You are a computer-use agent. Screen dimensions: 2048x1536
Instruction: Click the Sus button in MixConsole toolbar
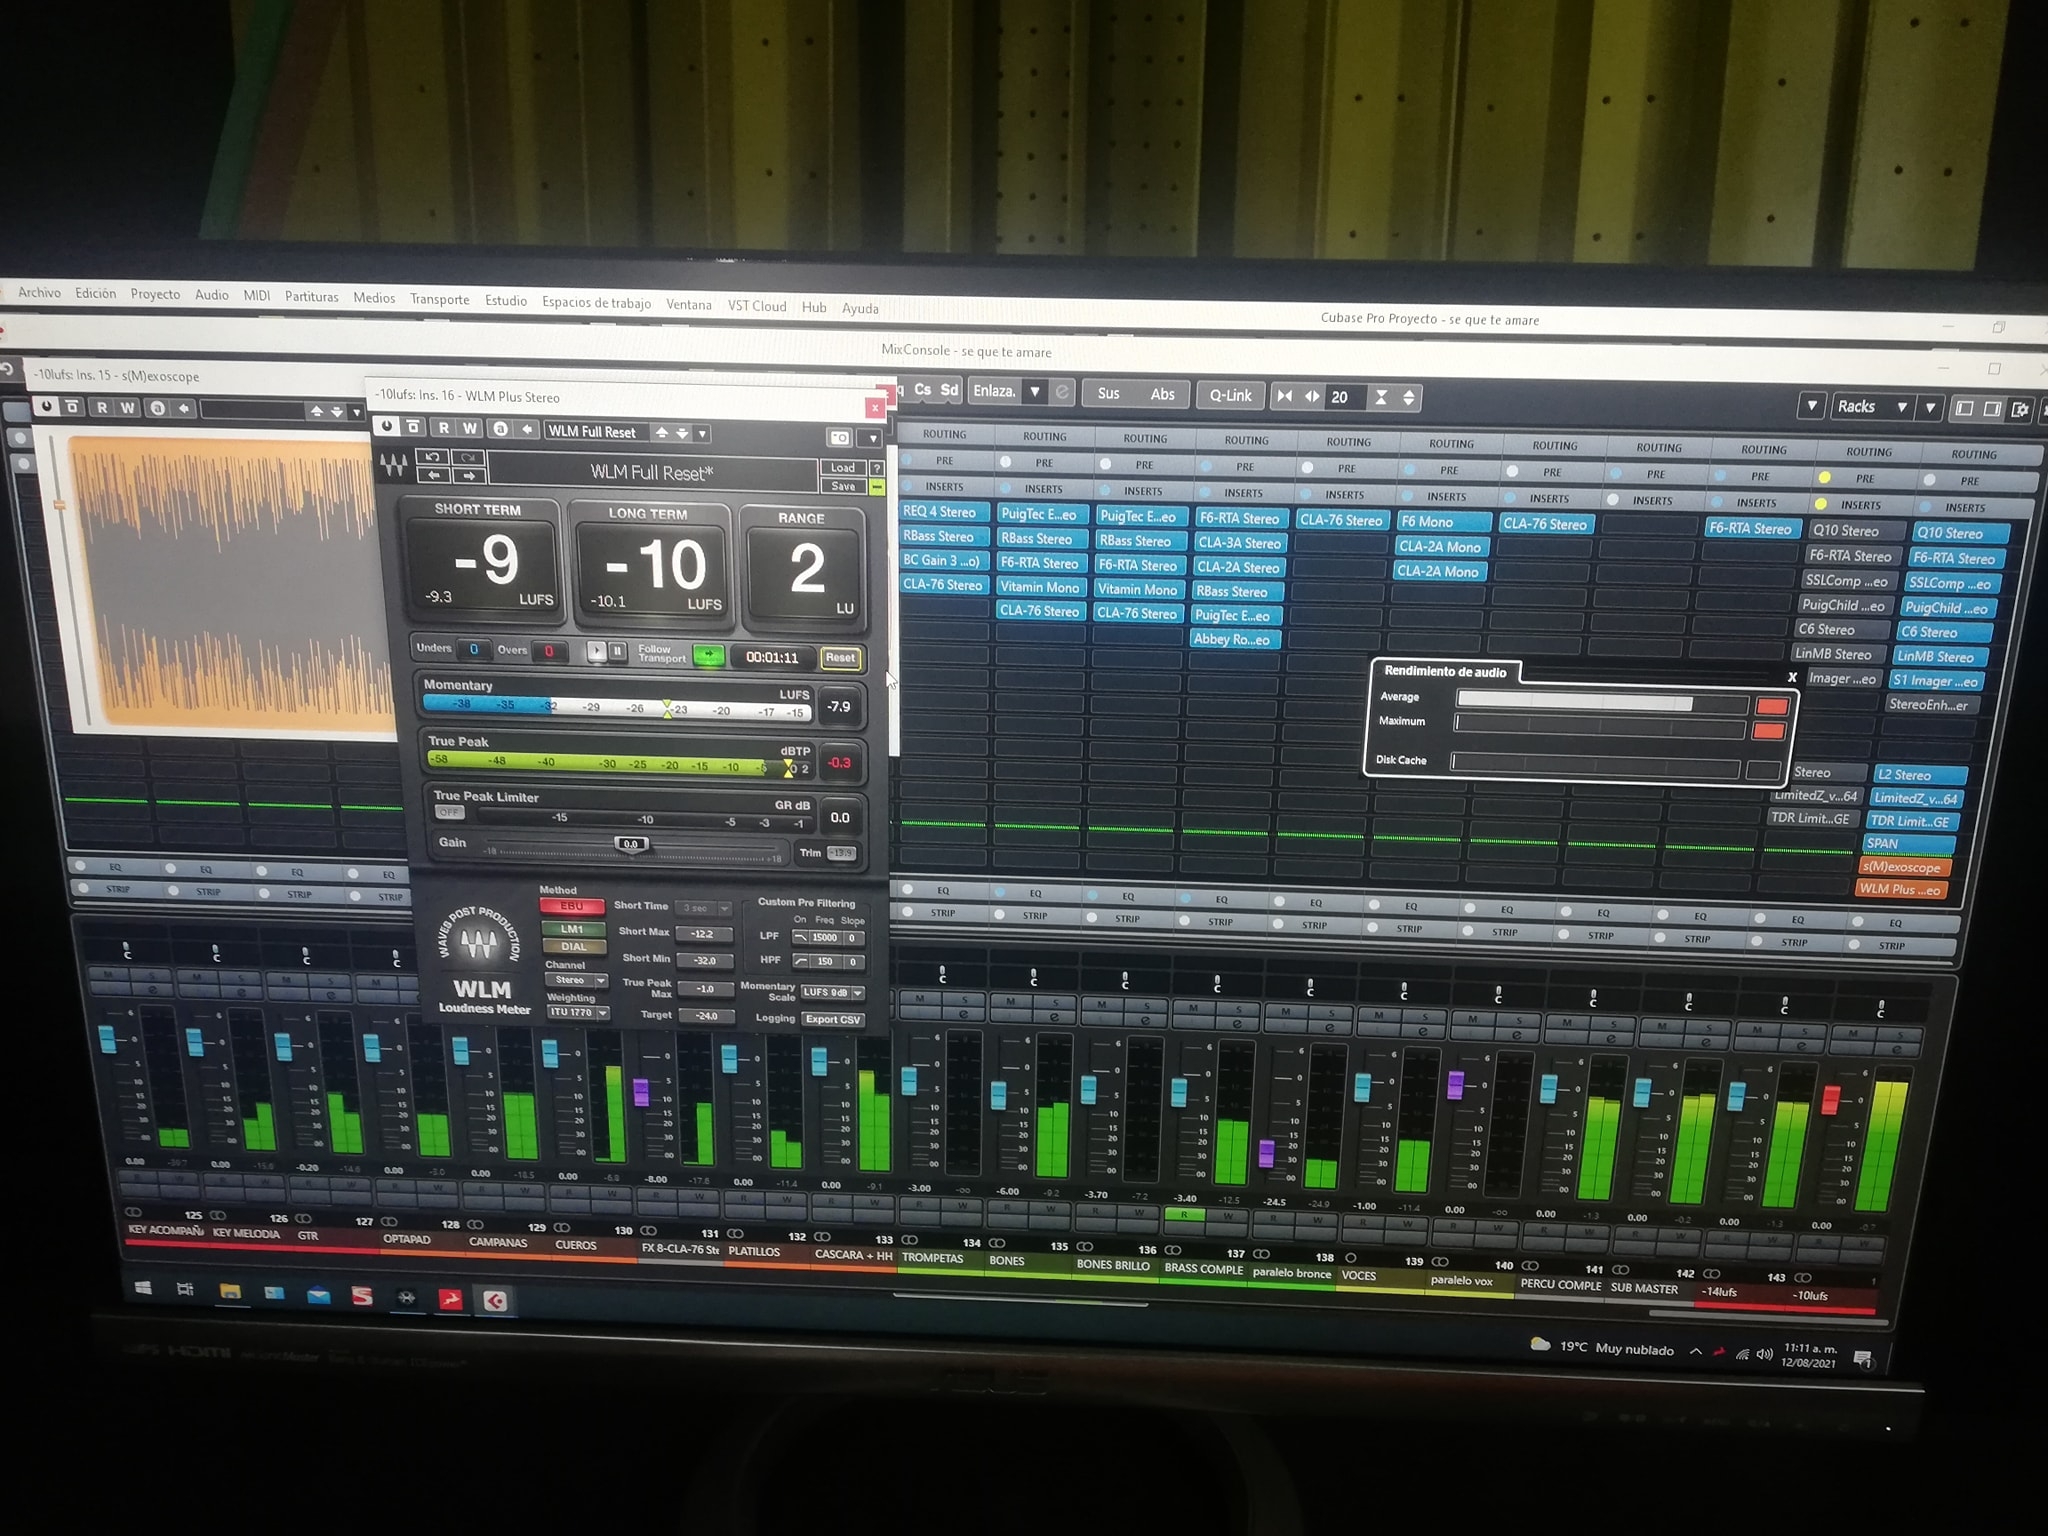1108,393
